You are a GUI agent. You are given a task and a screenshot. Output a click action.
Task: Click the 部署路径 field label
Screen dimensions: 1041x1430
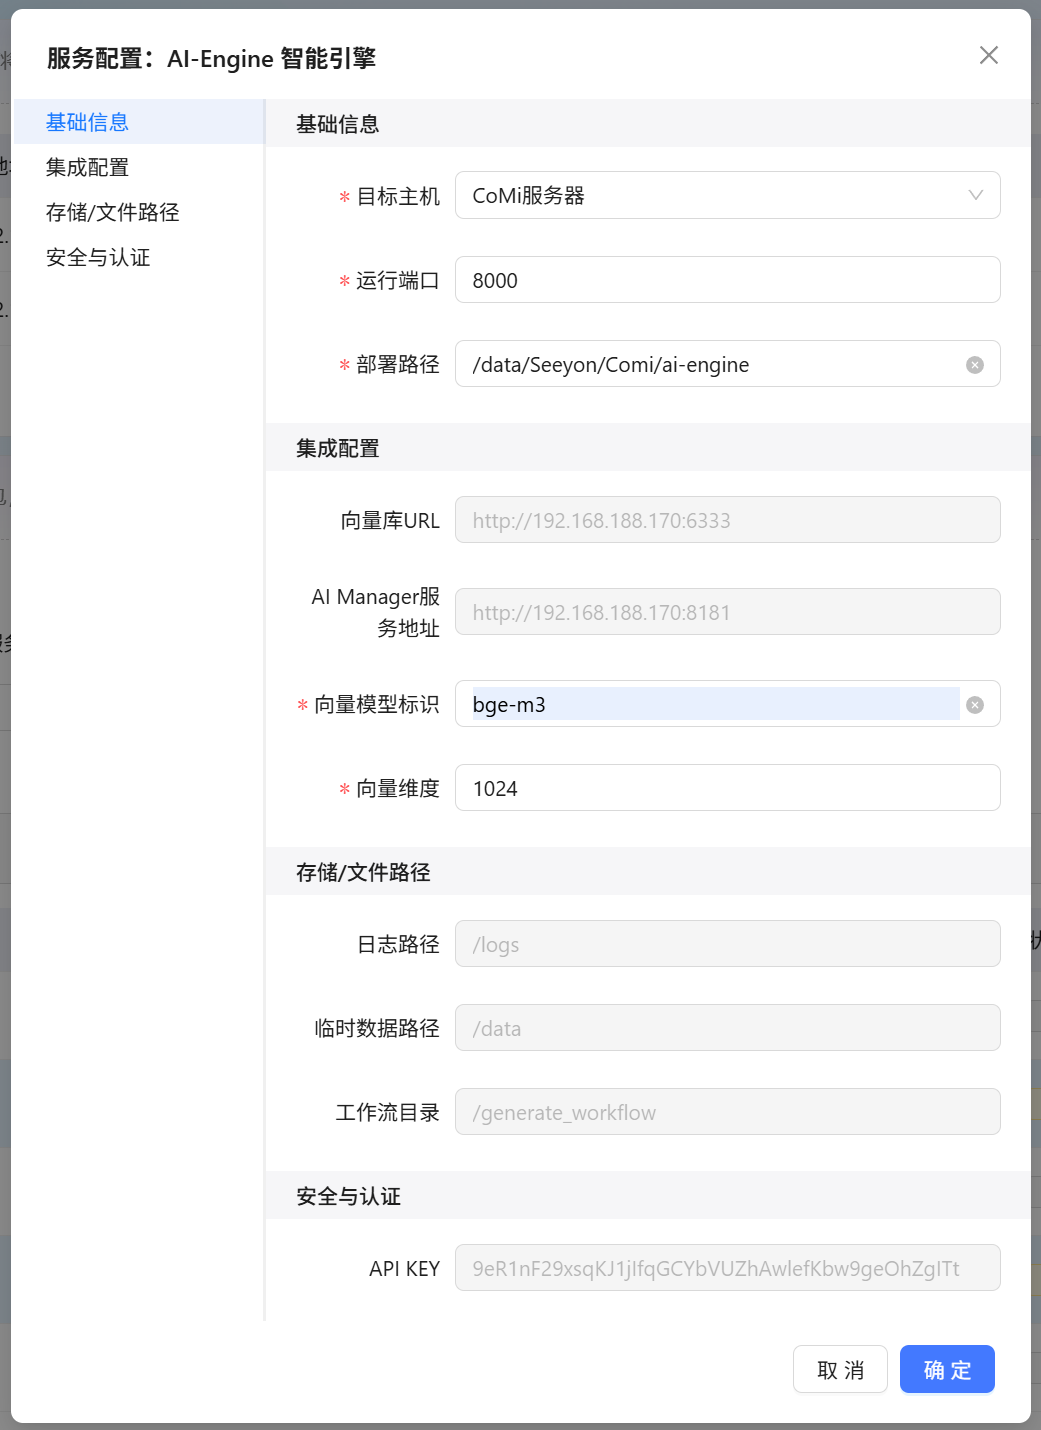click(398, 364)
